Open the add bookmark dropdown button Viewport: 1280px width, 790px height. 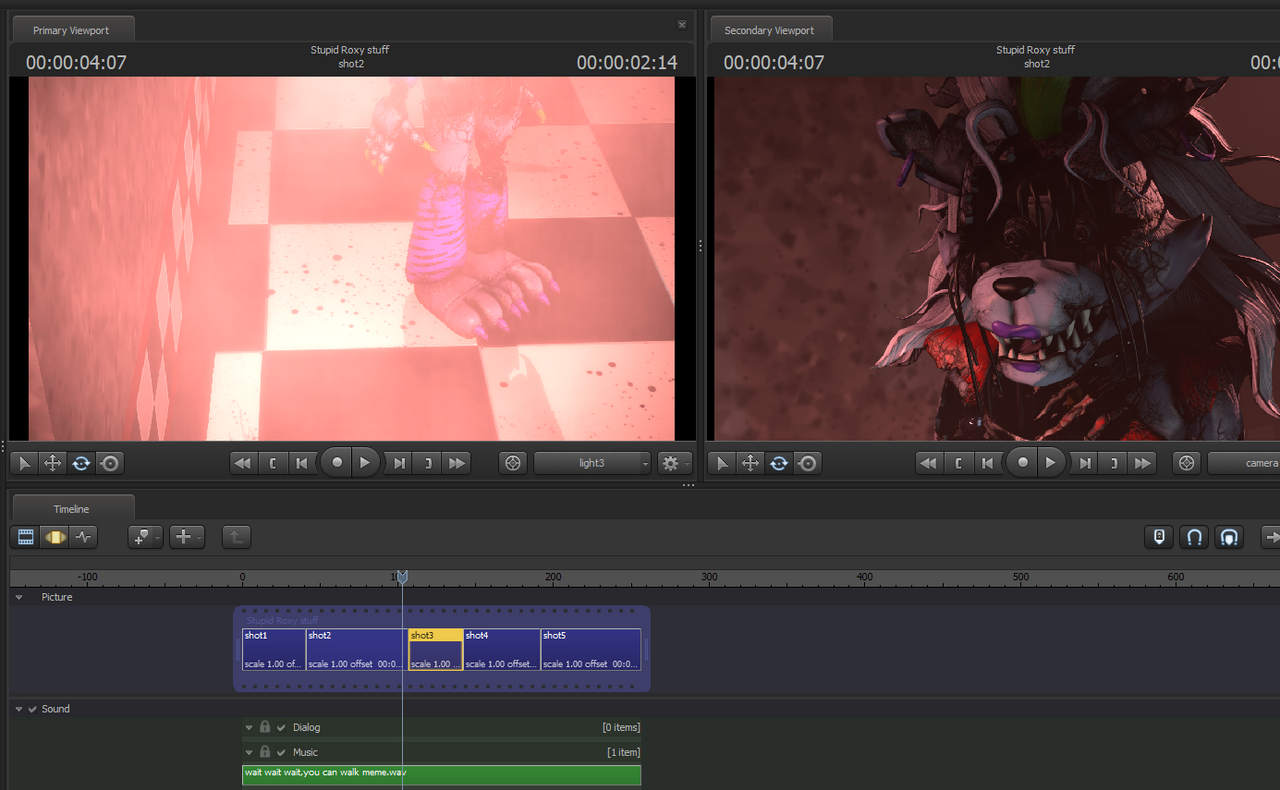pos(145,537)
